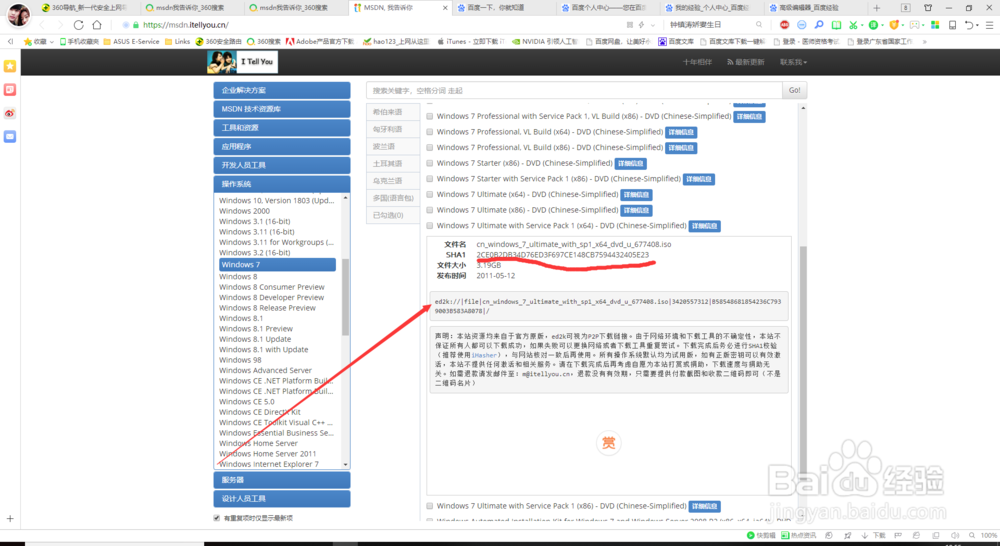This screenshot has width=1000, height=546.
Task: Collapse the 操作系统 panel
Action: tap(282, 184)
